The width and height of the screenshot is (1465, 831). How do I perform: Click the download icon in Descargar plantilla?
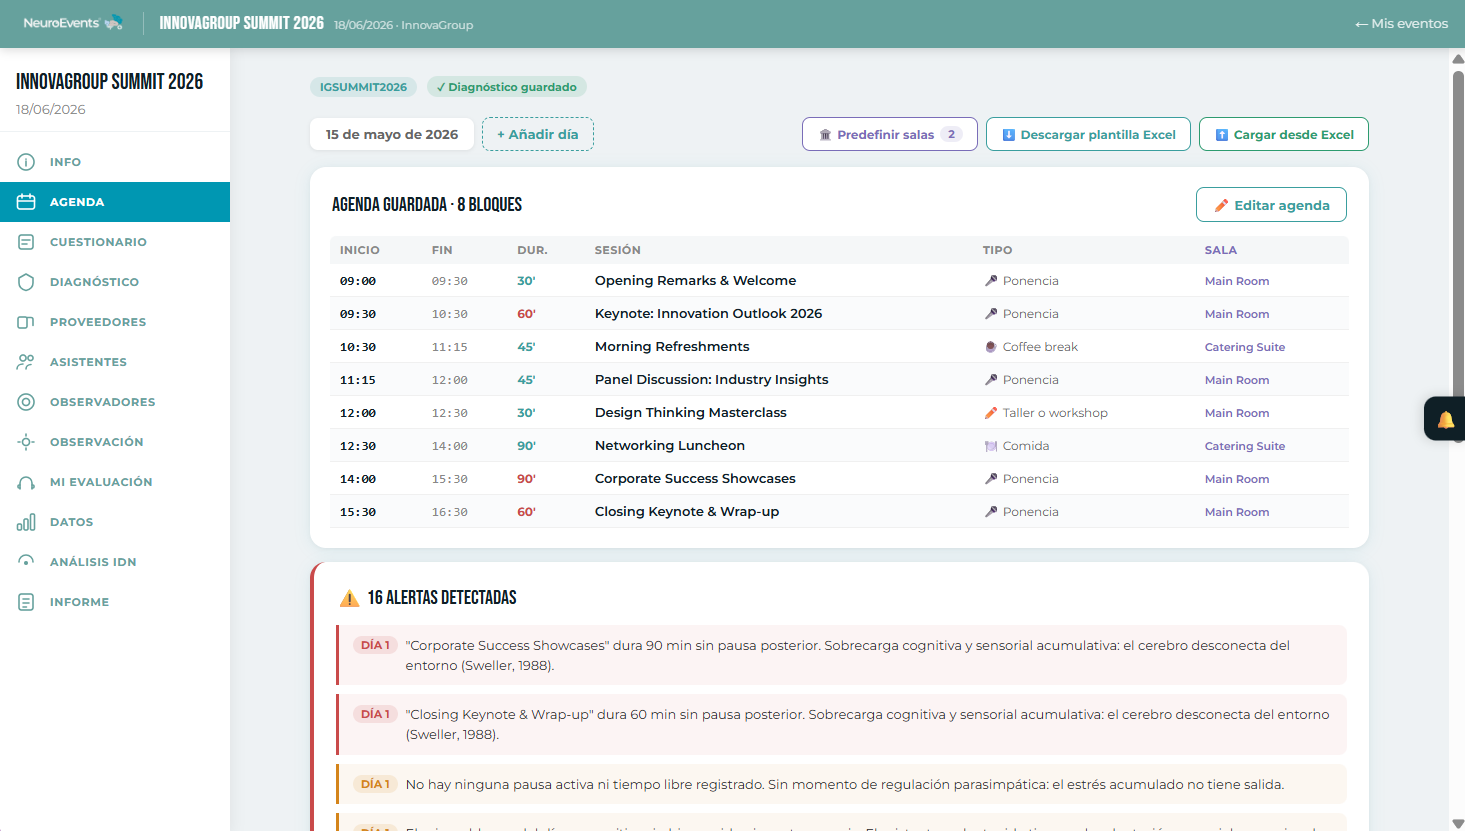1009,135
